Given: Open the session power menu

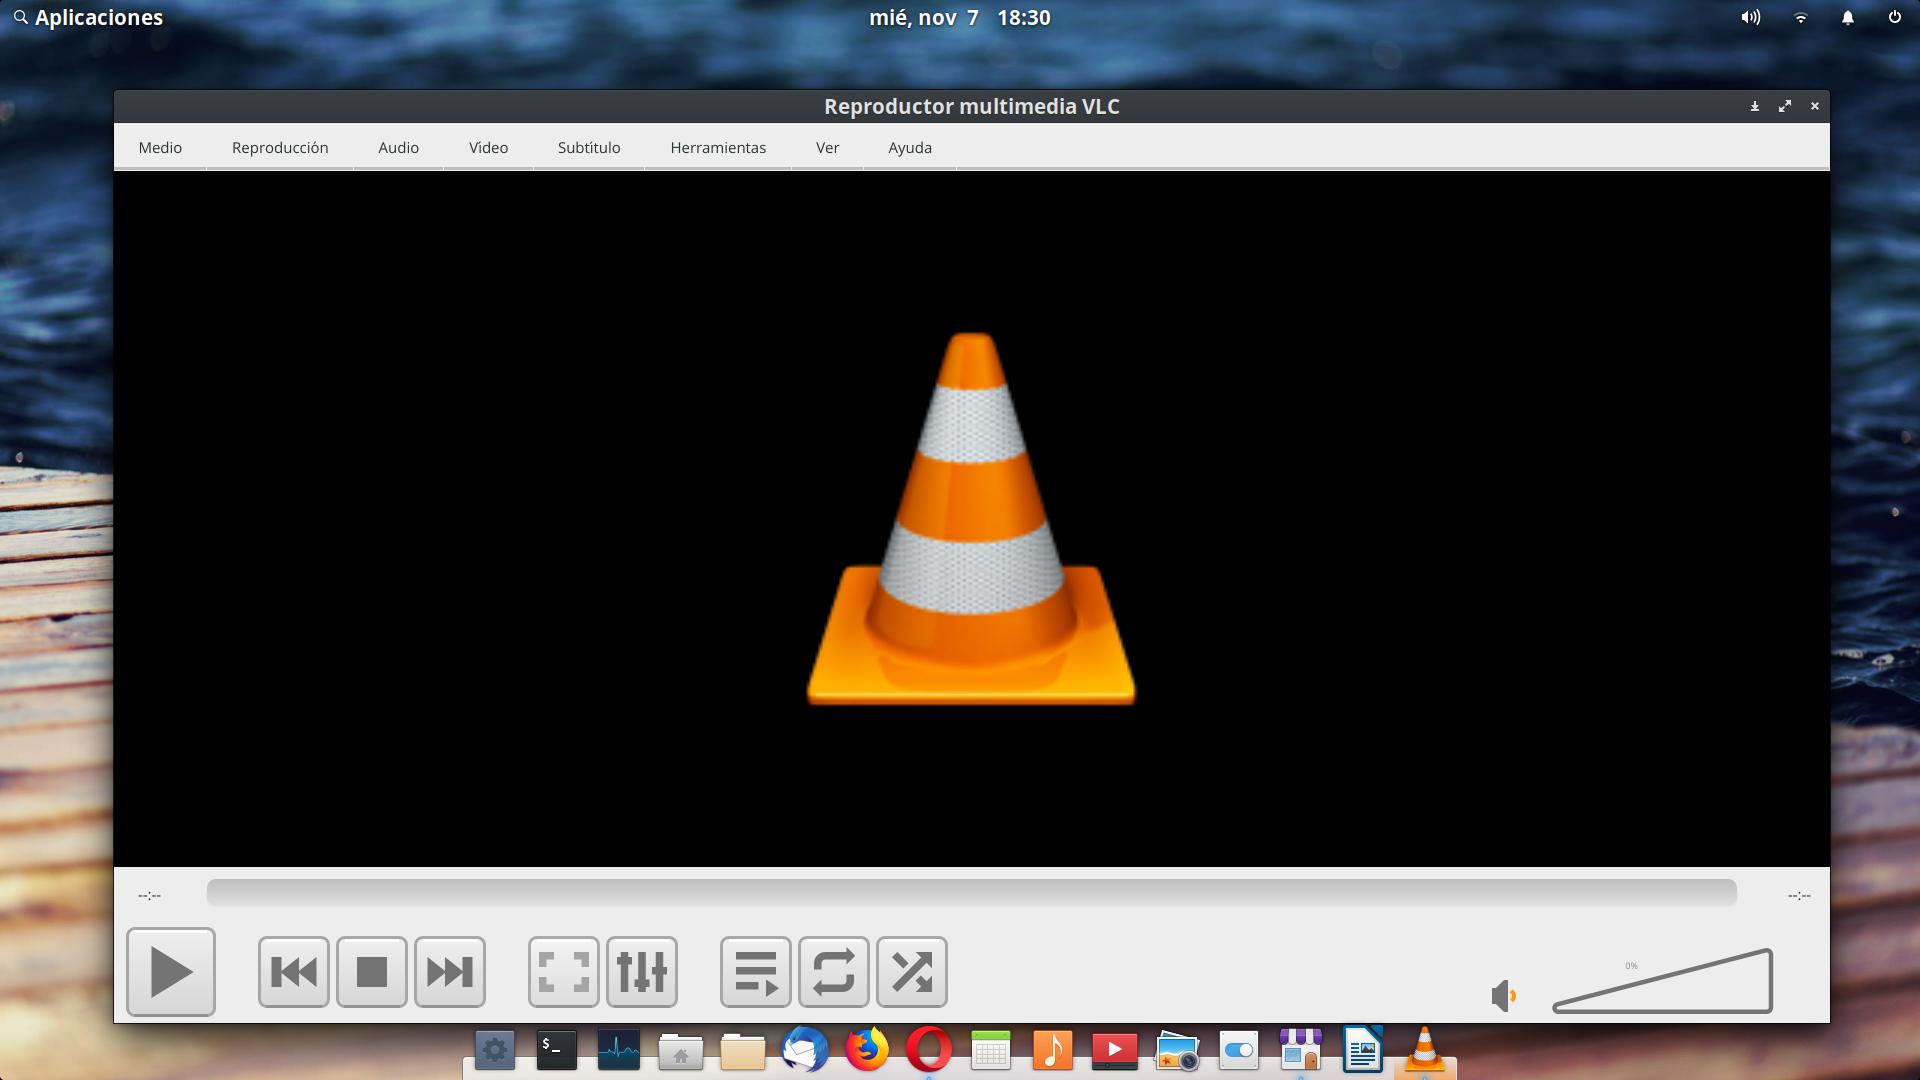Looking at the screenshot, I should (1895, 17).
